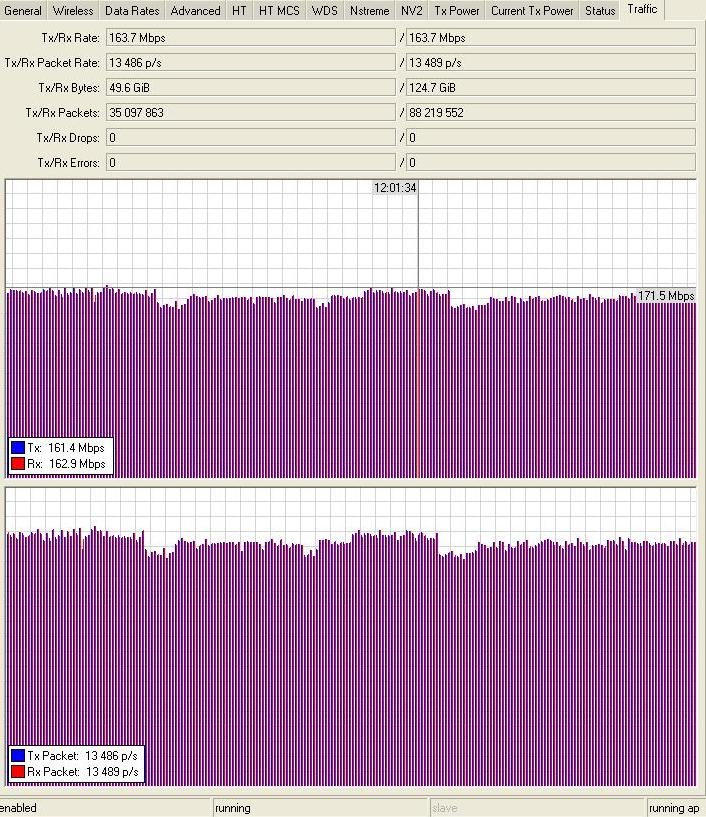Open the HT tab
706x817 pixels.
[x=239, y=10]
